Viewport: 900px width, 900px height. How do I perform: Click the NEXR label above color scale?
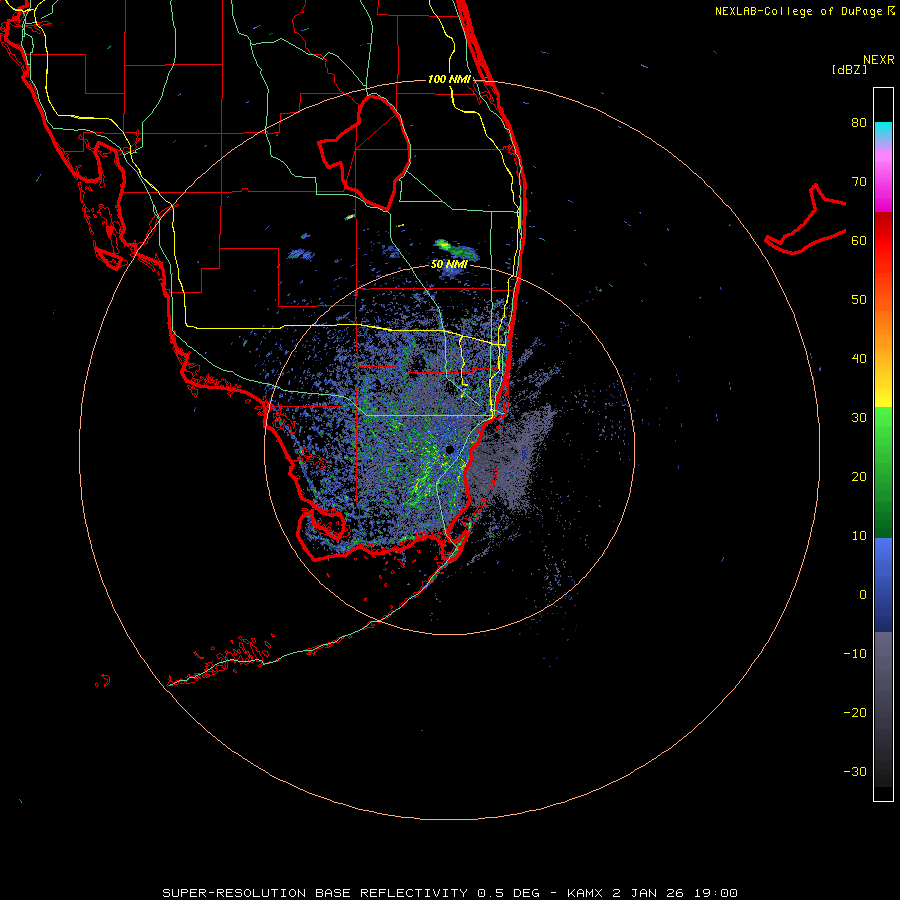coord(879,60)
